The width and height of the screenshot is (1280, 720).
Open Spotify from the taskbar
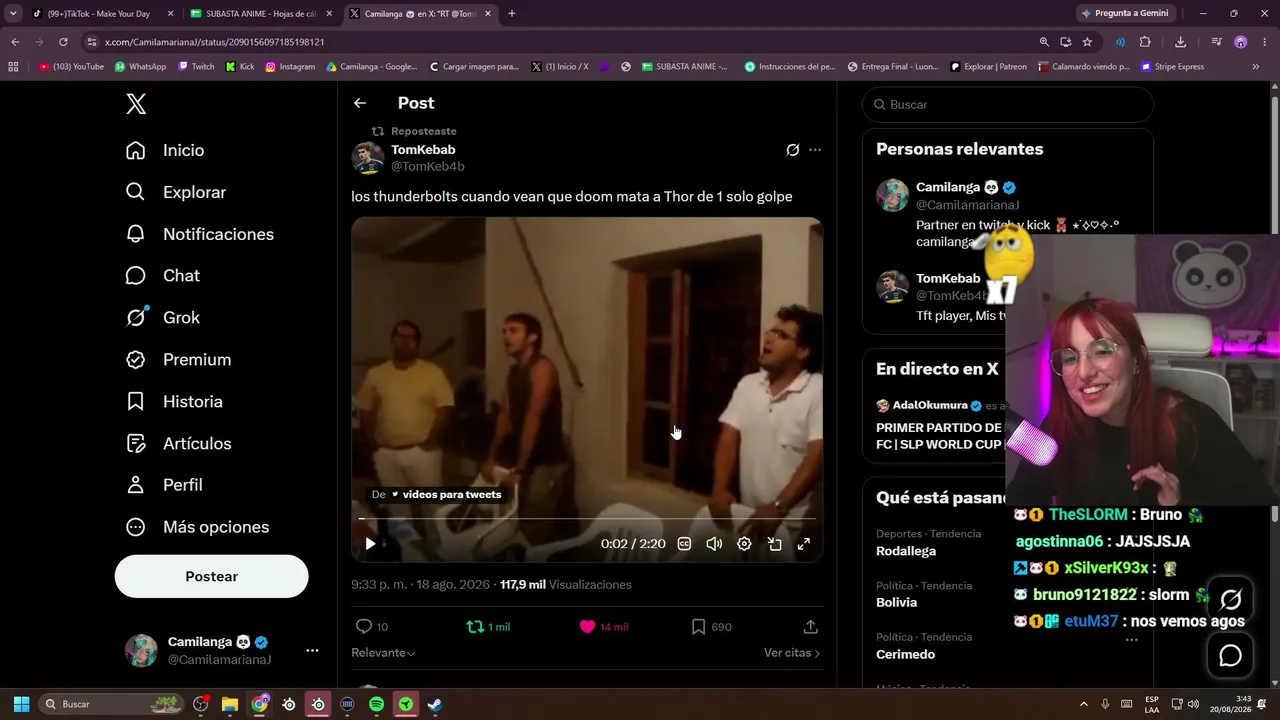click(376, 704)
